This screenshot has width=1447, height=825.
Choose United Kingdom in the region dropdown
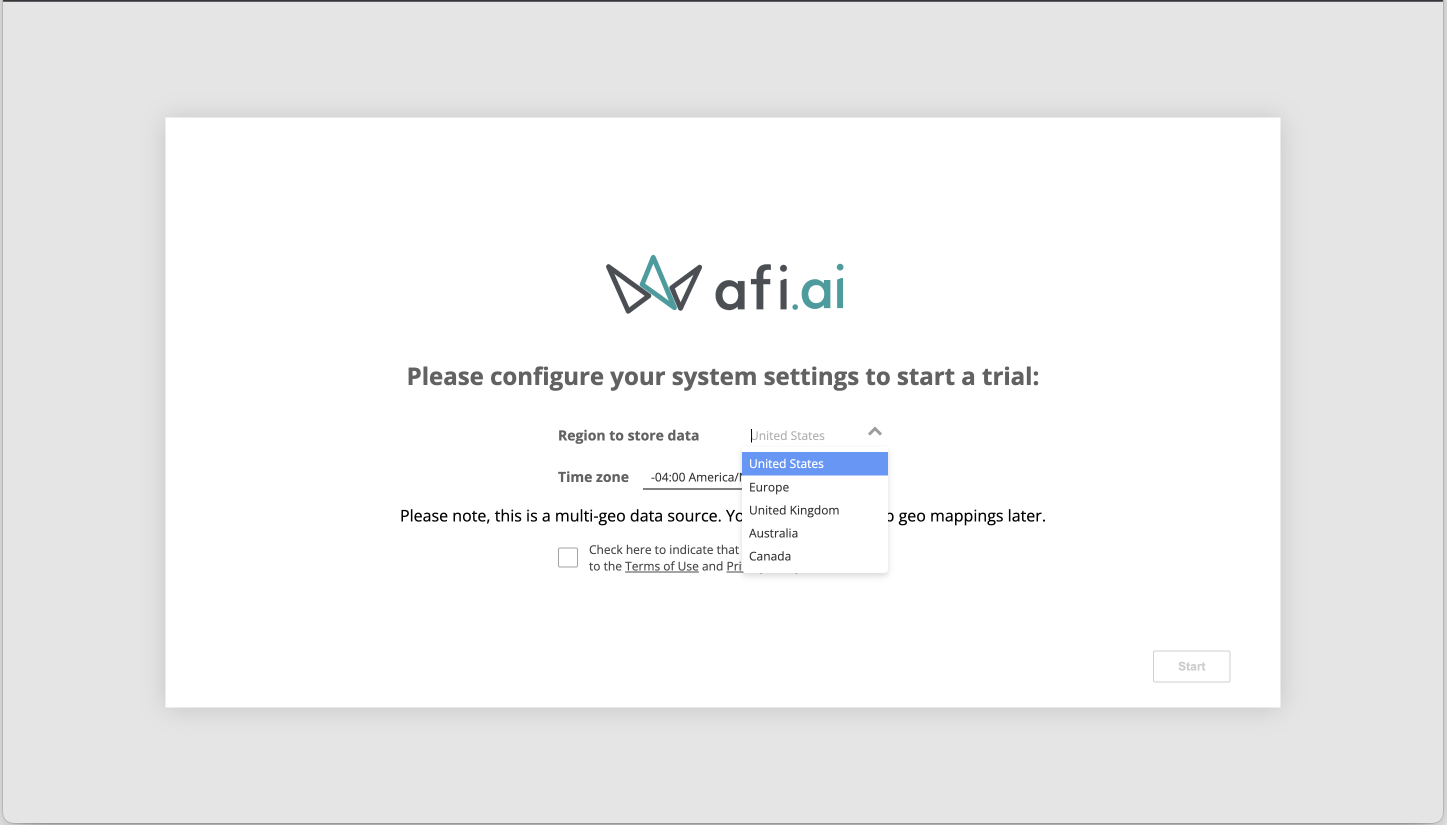[x=794, y=510]
